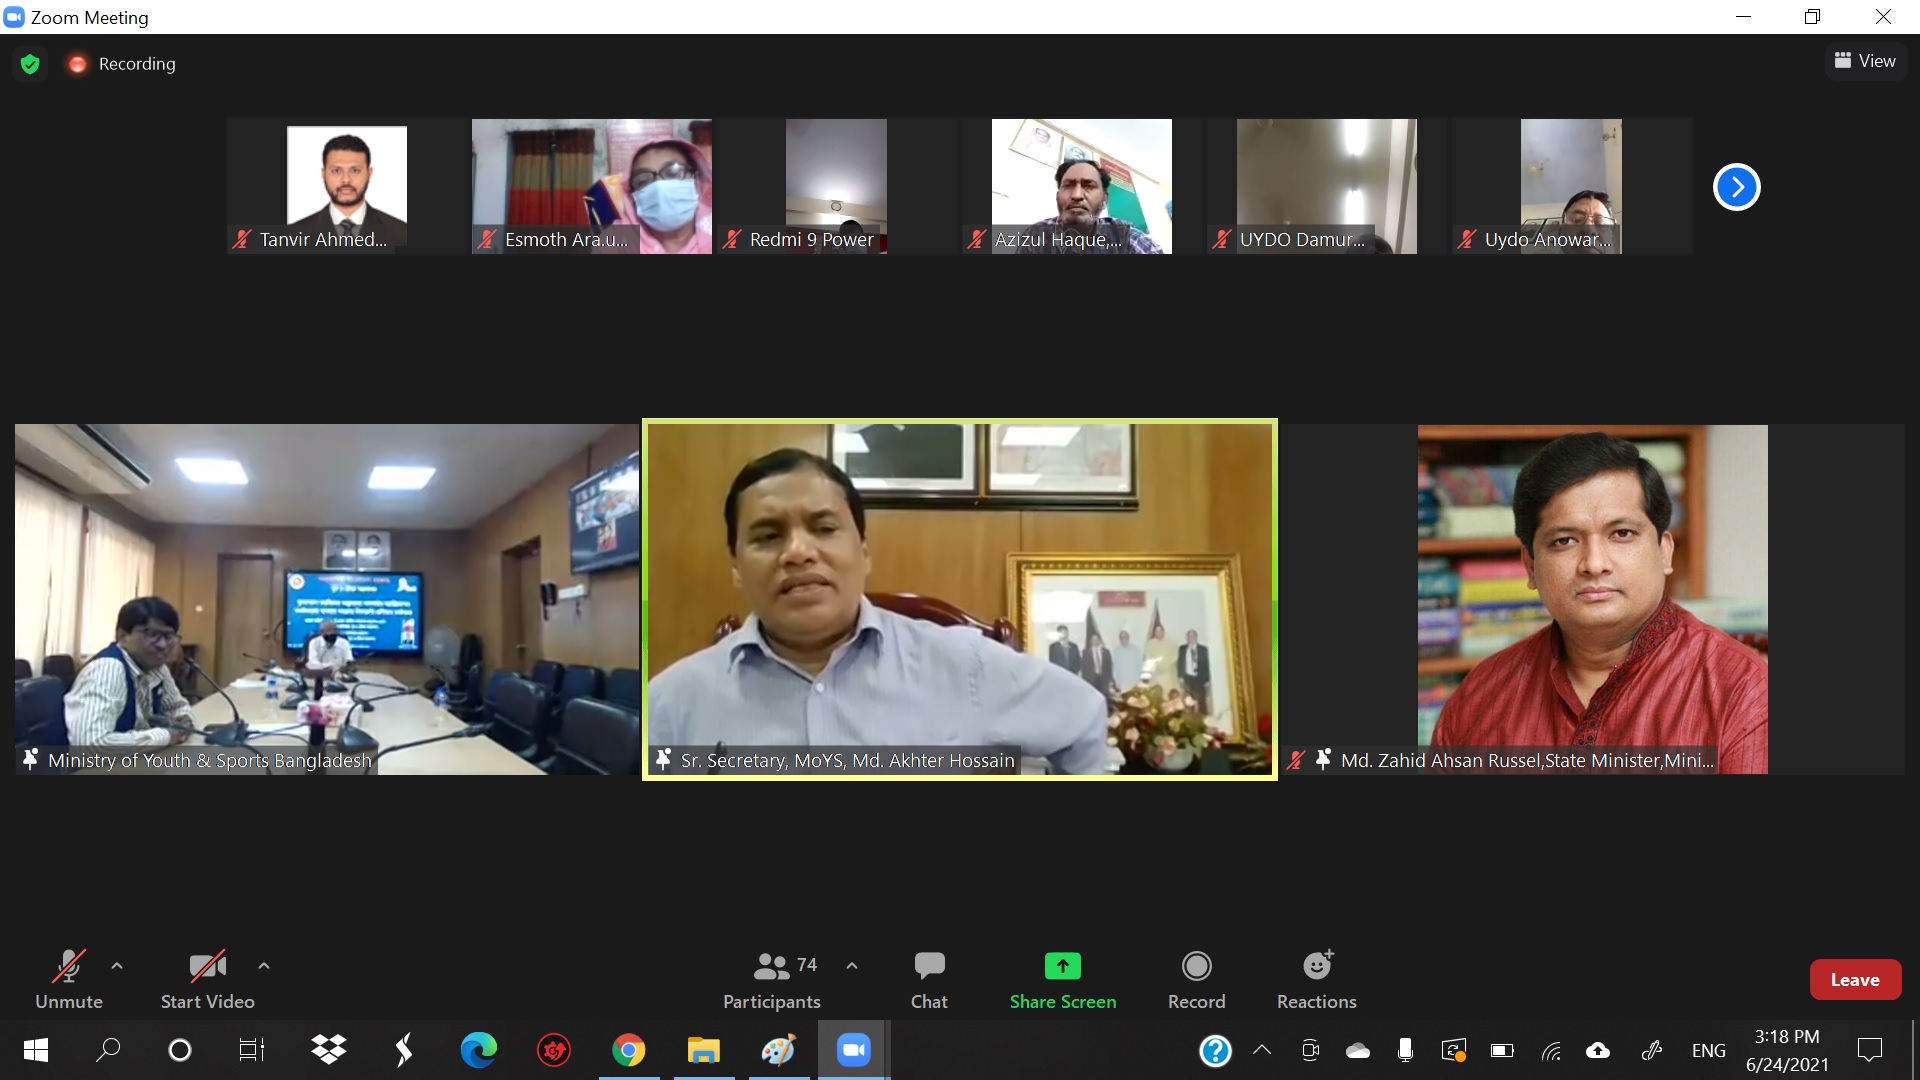The height and width of the screenshot is (1080, 1920).
Task: Click ENG language indicator in system tray
Action: pyautogui.click(x=1708, y=1050)
